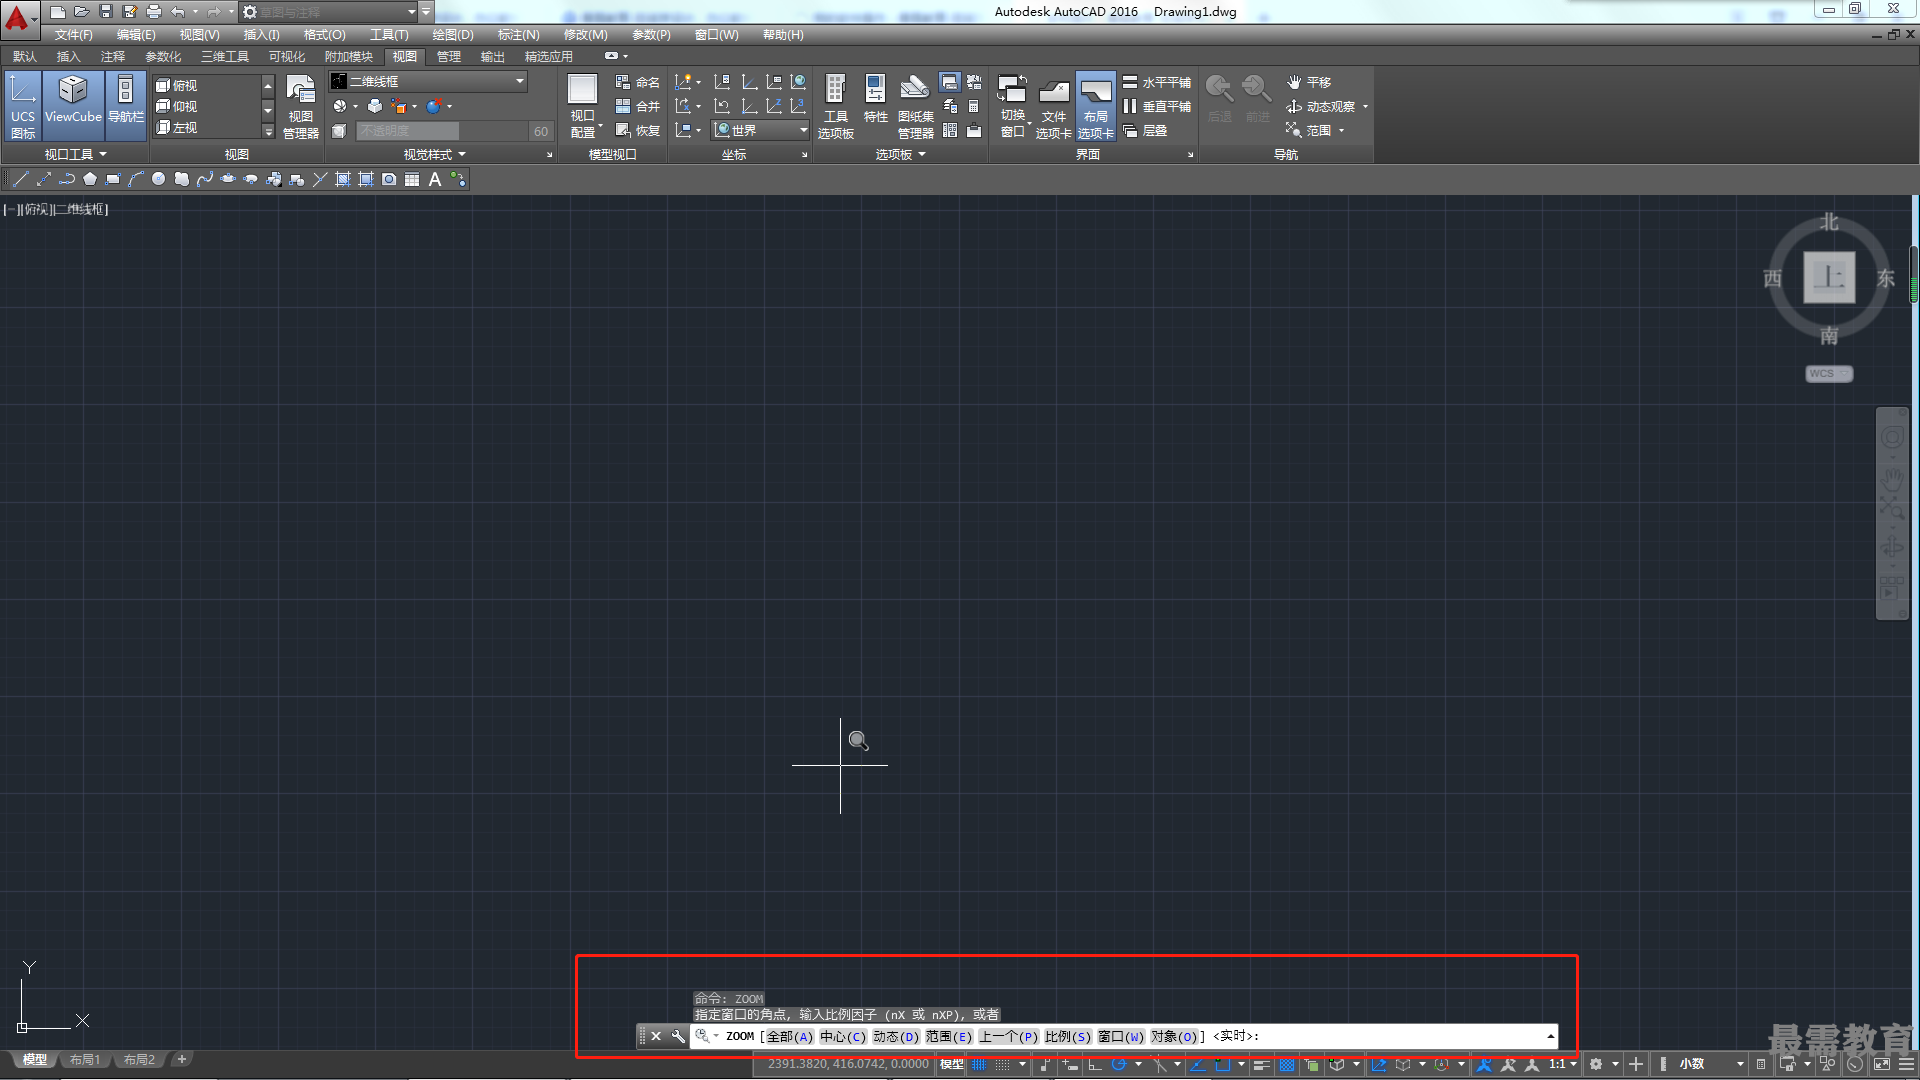Image resolution: width=1920 pixels, height=1080 pixels.
Task: Open the Modify (修改) menu
Action: click(585, 35)
